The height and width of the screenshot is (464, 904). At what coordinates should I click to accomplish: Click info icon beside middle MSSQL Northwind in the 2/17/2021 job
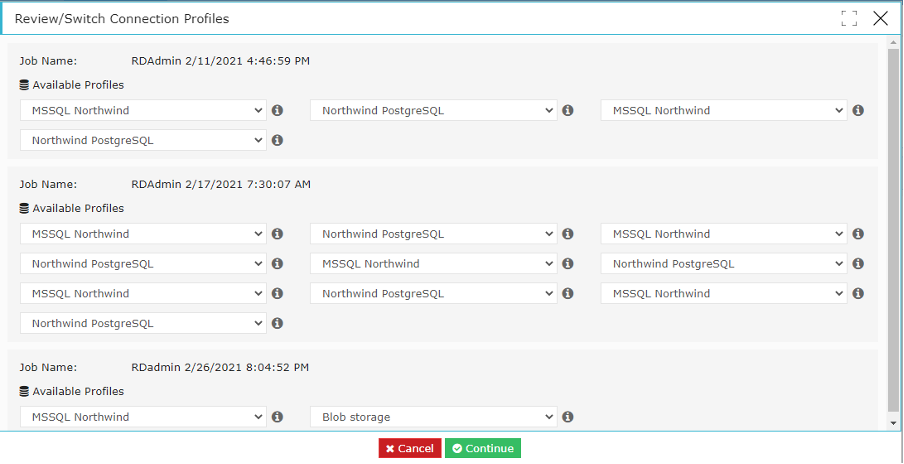[x=568, y=263]
